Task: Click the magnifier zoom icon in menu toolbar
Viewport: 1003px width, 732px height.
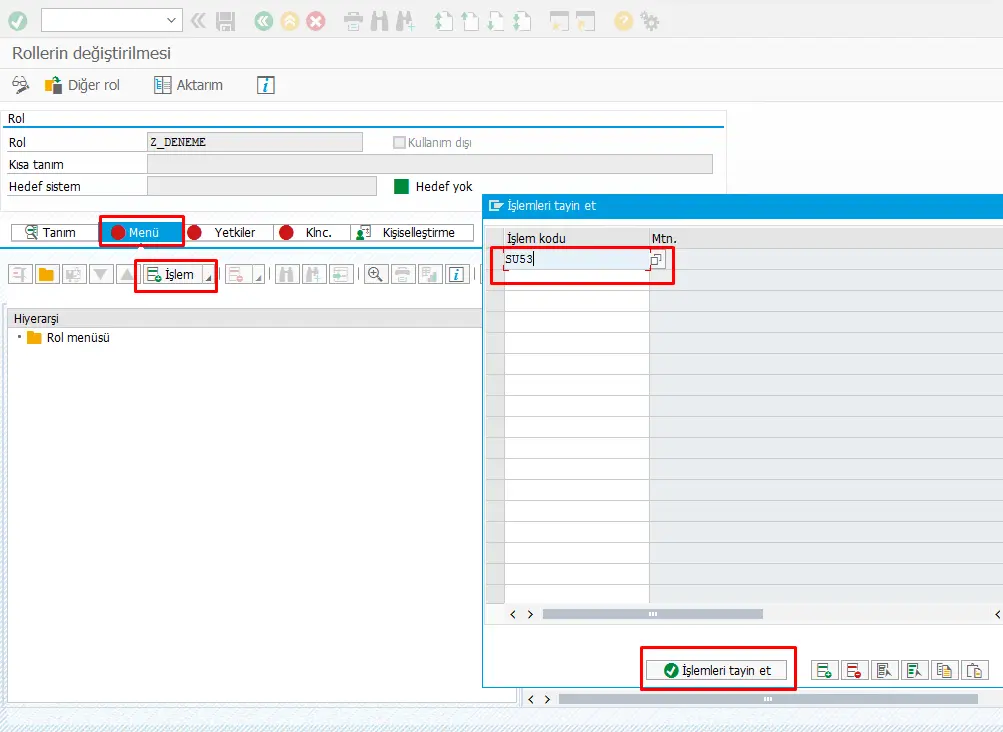Action: (x=376, y=274)
